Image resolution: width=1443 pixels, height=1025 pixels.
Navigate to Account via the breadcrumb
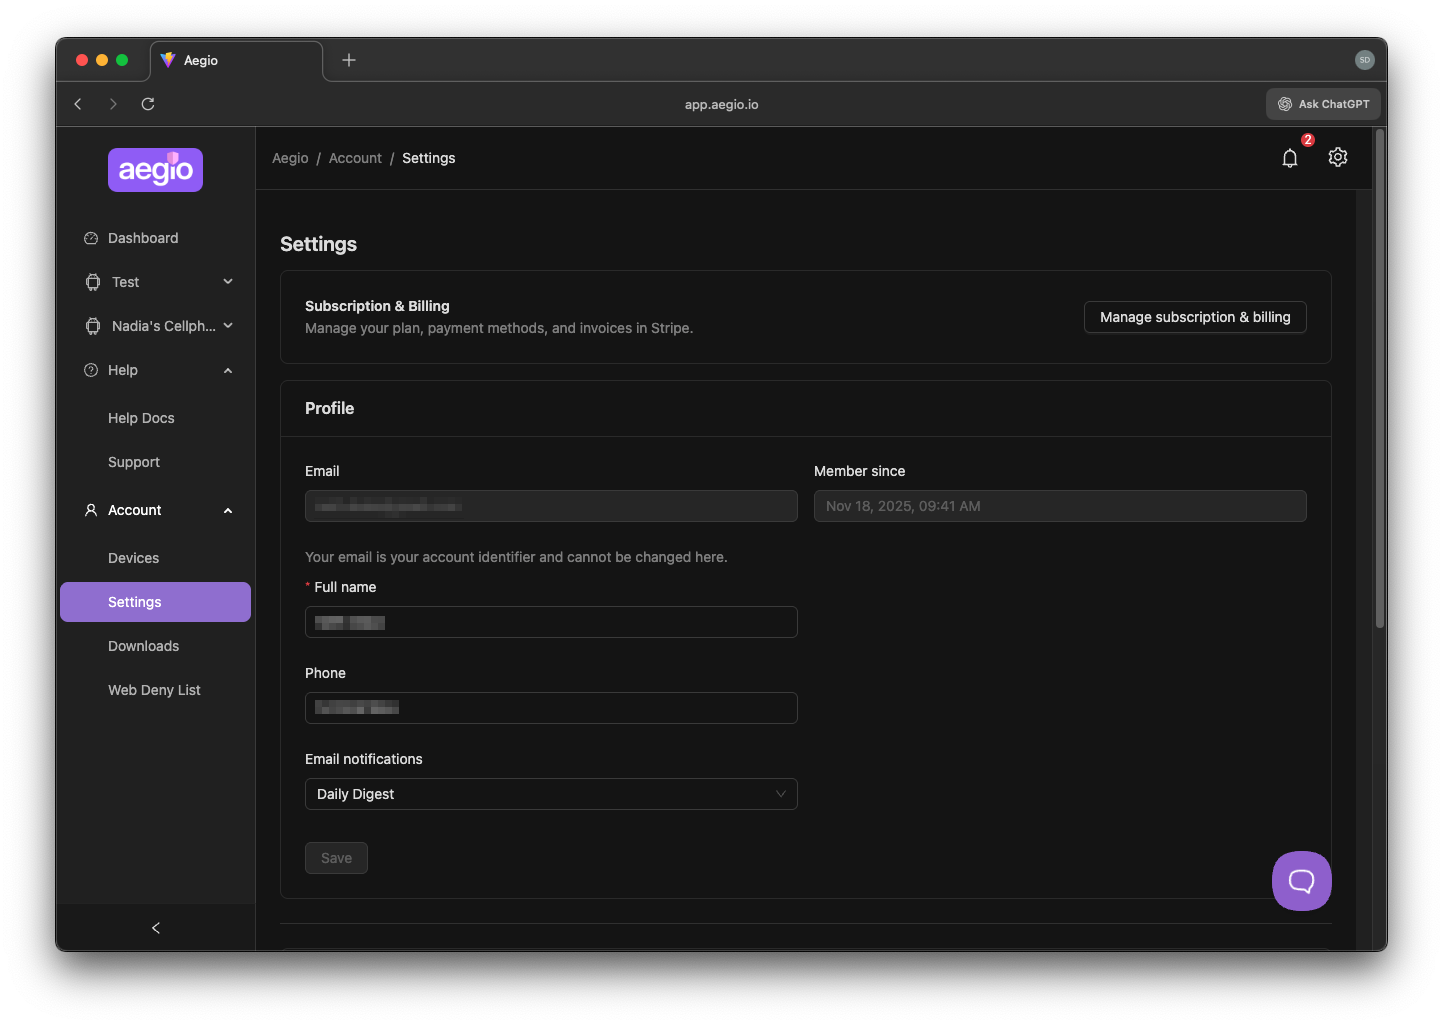[x=355, y=158]
